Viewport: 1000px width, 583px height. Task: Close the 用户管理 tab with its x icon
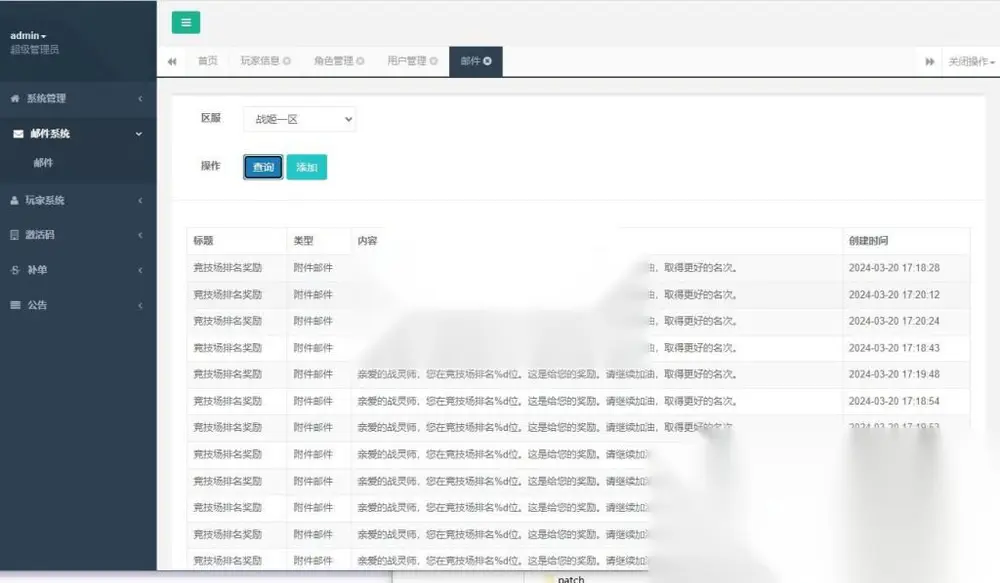(x=434, y=61)
